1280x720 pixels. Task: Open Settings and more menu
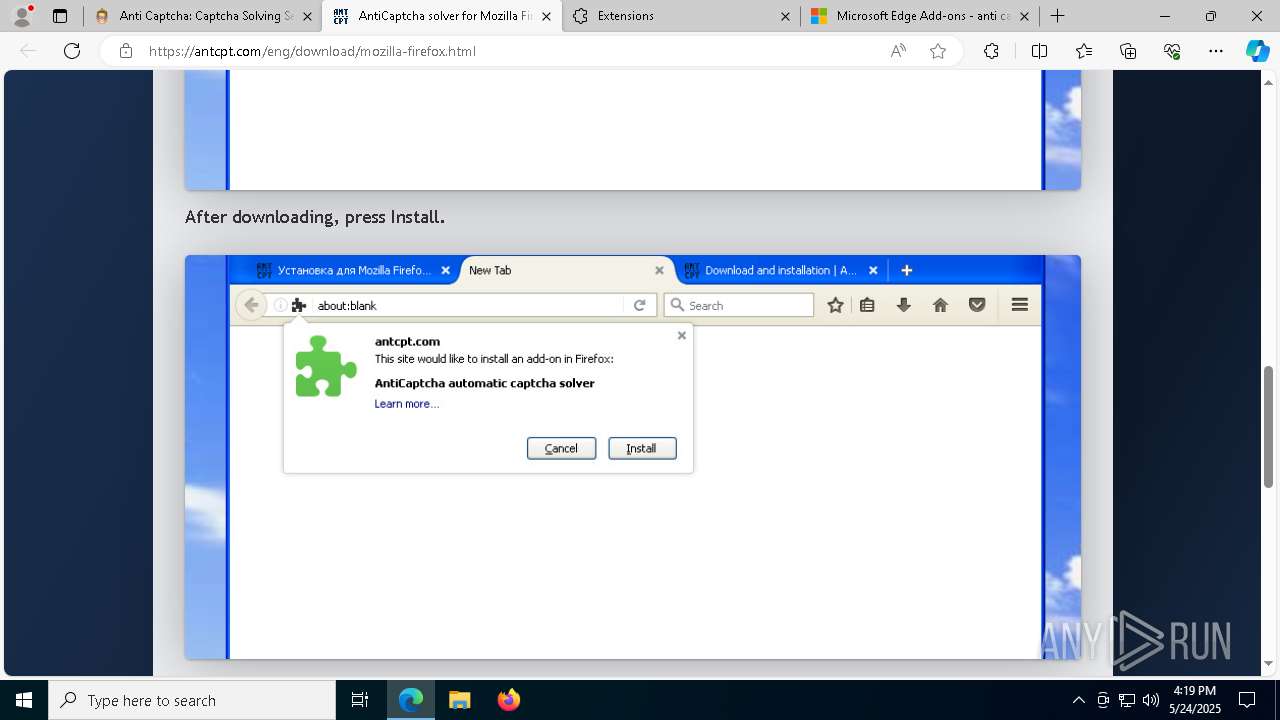[1216, 51]
